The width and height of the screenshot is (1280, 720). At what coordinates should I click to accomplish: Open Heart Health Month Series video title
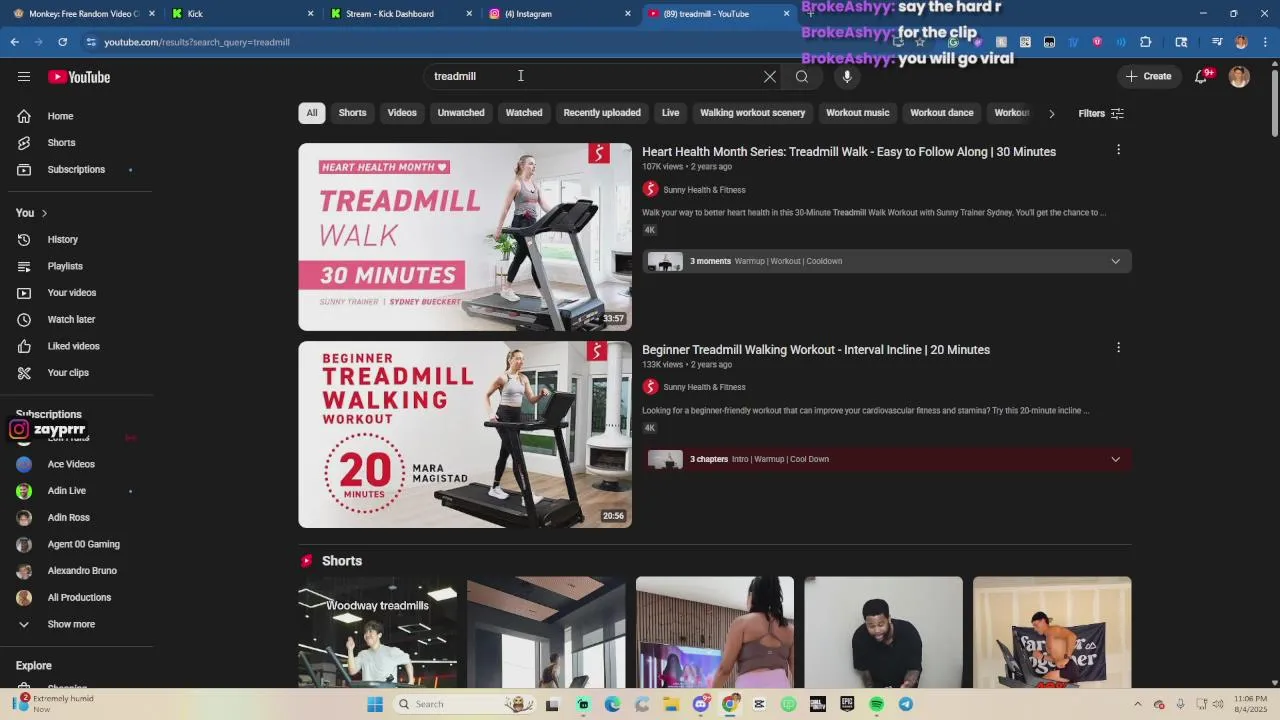849,152
